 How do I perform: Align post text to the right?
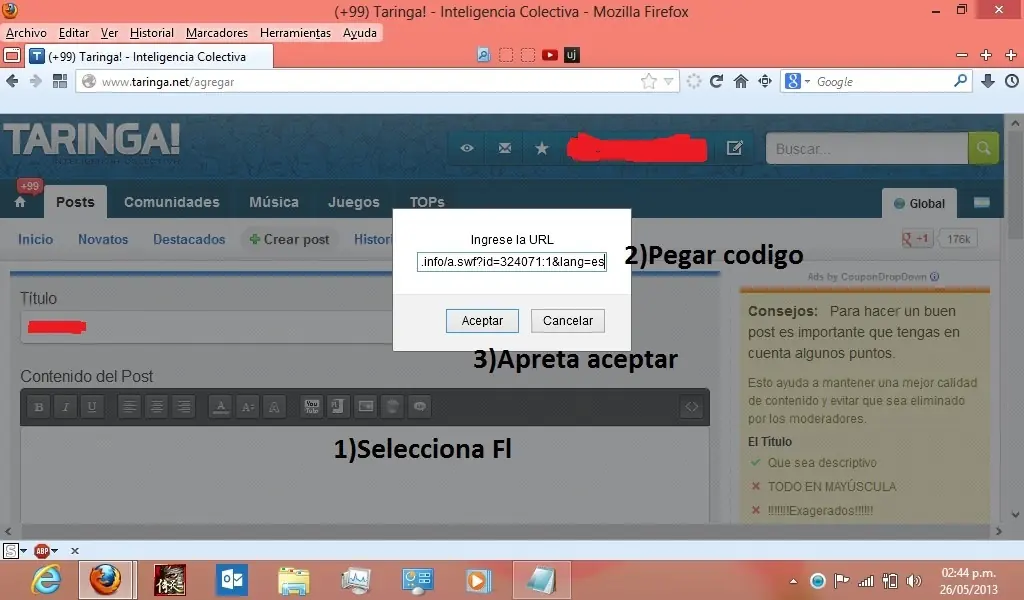click(184, 407)
